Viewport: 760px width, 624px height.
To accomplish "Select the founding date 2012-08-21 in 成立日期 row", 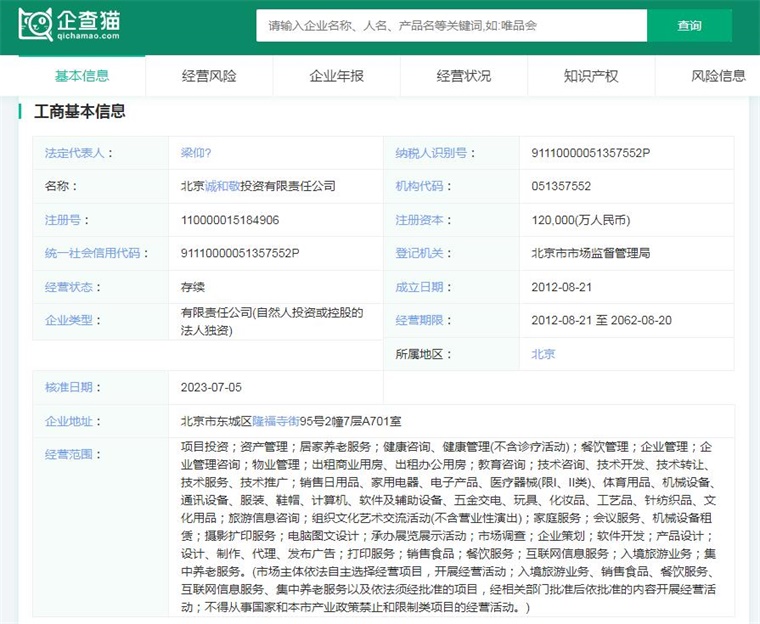I will (561, 287).
